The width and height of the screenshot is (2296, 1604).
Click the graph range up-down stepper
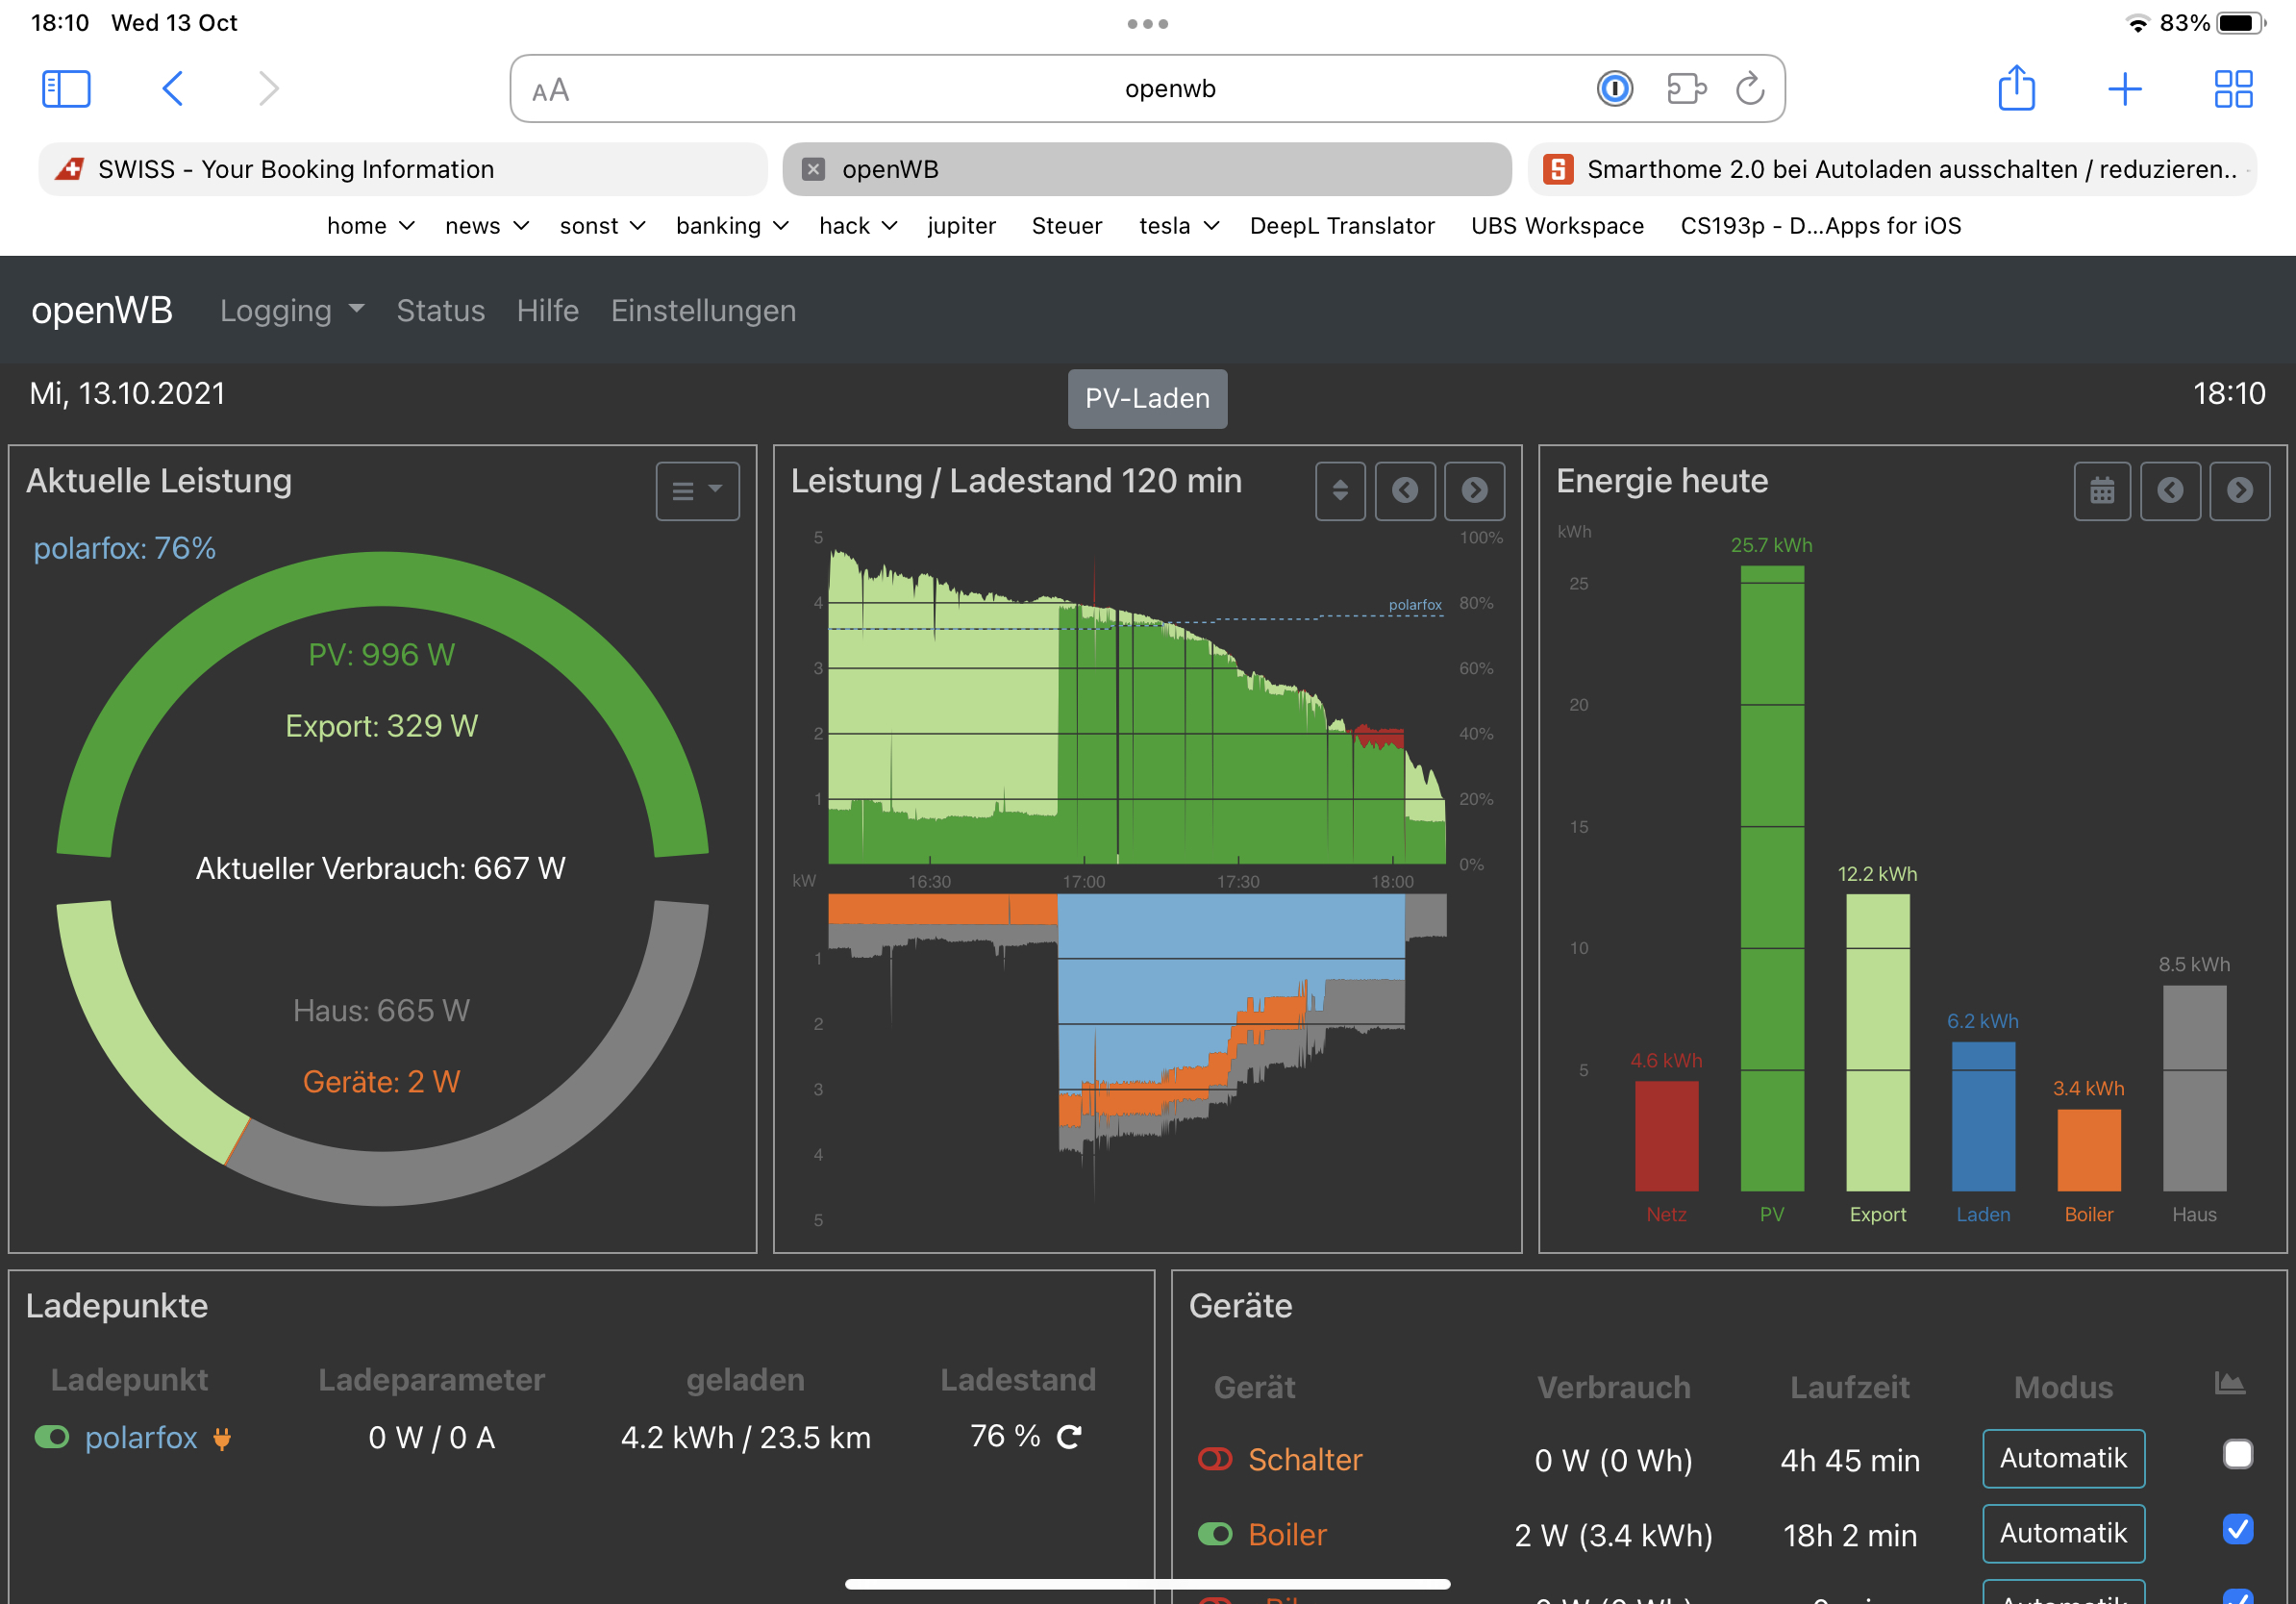1340,490
